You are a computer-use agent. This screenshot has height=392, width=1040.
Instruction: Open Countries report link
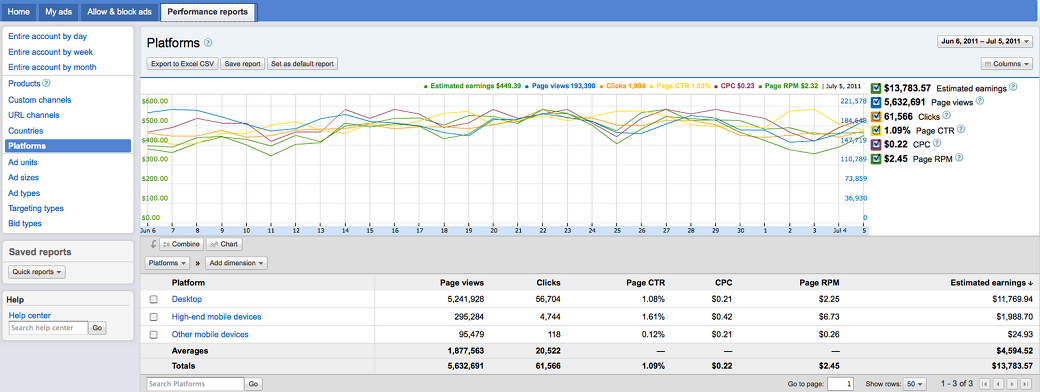(x=26, y=131)
